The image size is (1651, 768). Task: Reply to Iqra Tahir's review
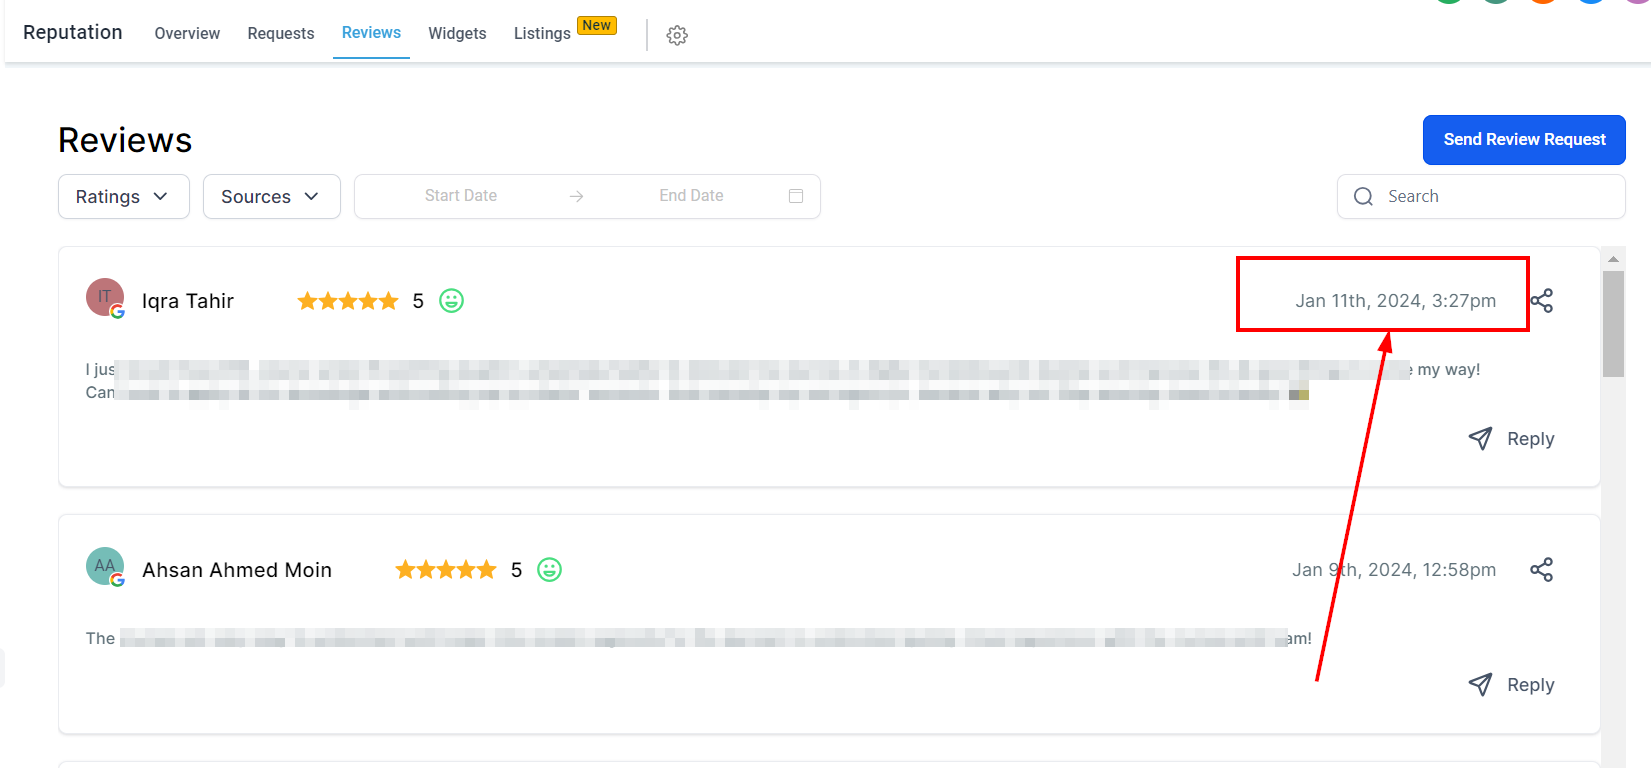1511,439
